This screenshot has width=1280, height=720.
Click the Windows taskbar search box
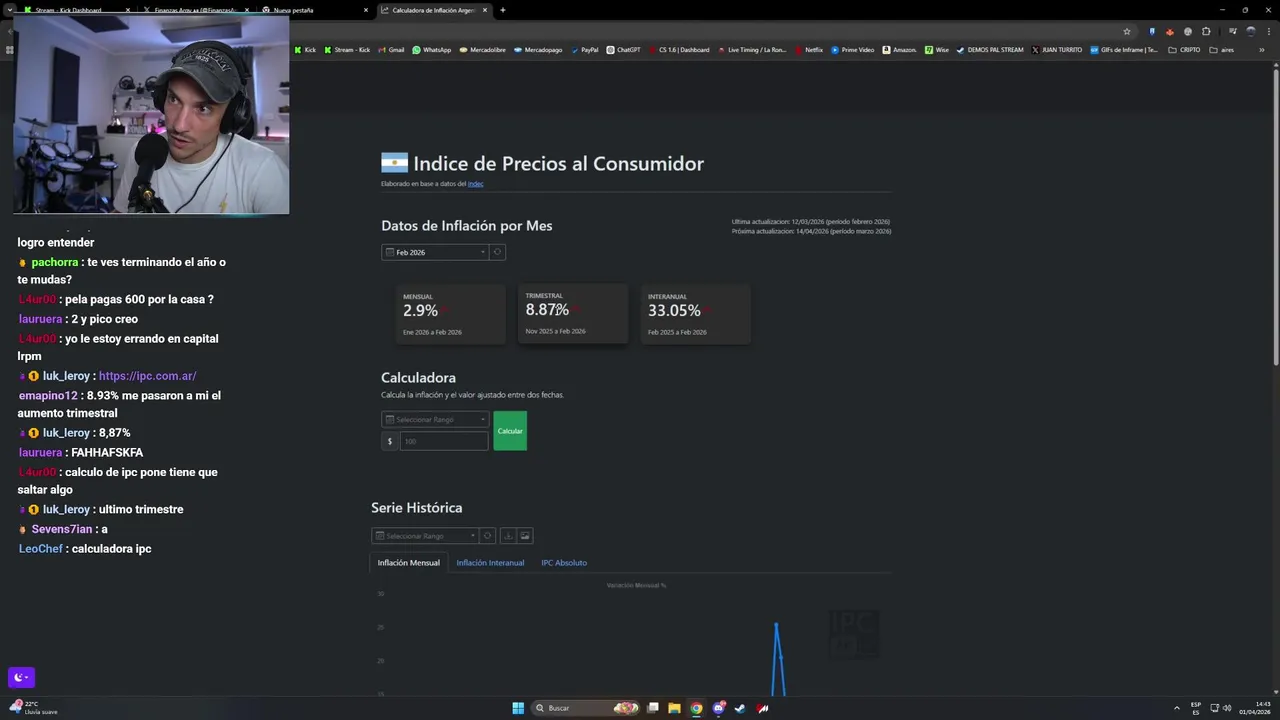pyautogui.click(x=586, y=708)
